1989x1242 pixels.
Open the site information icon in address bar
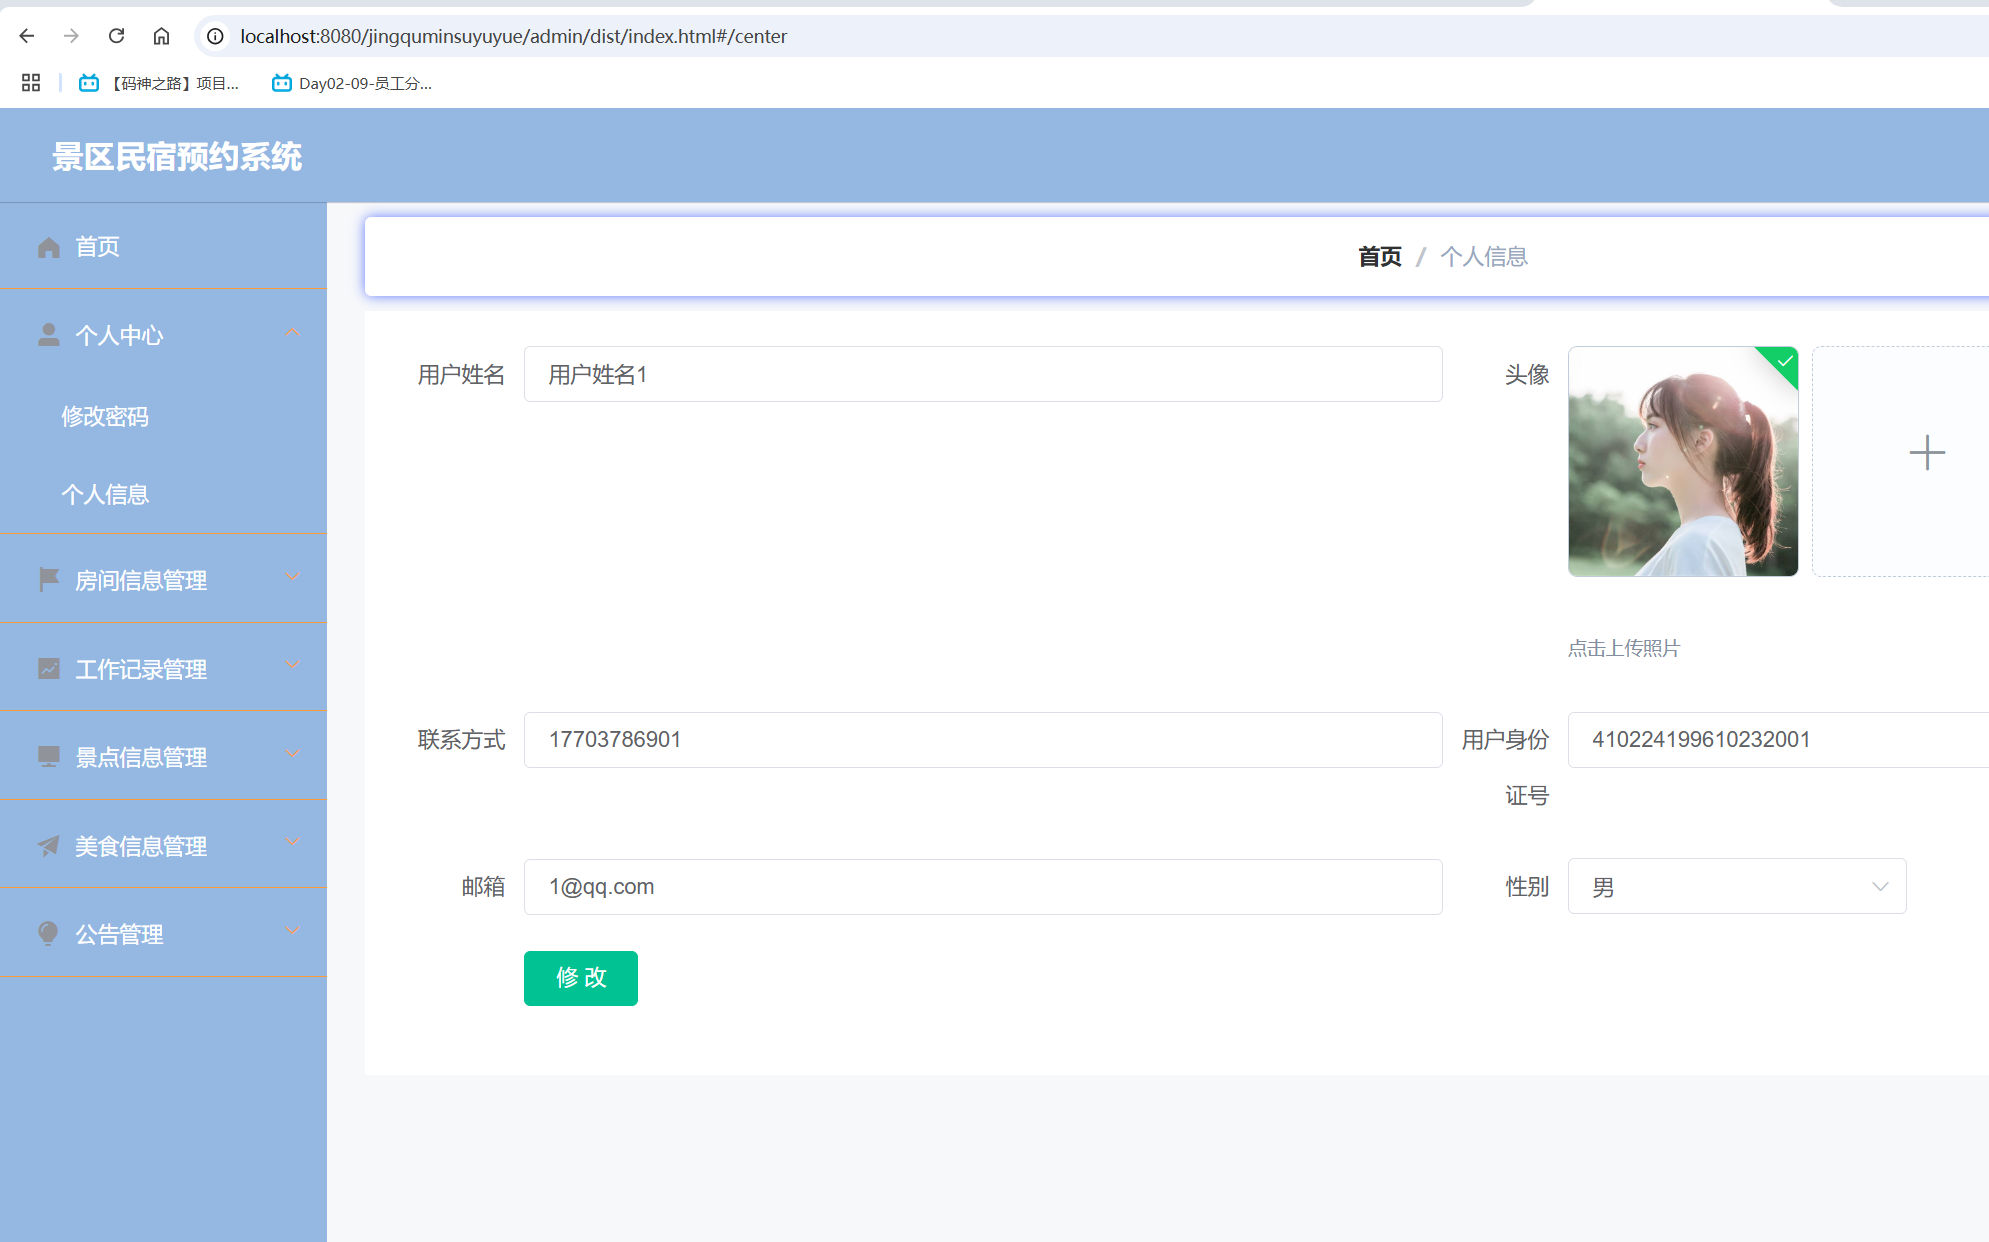[215, 36]
